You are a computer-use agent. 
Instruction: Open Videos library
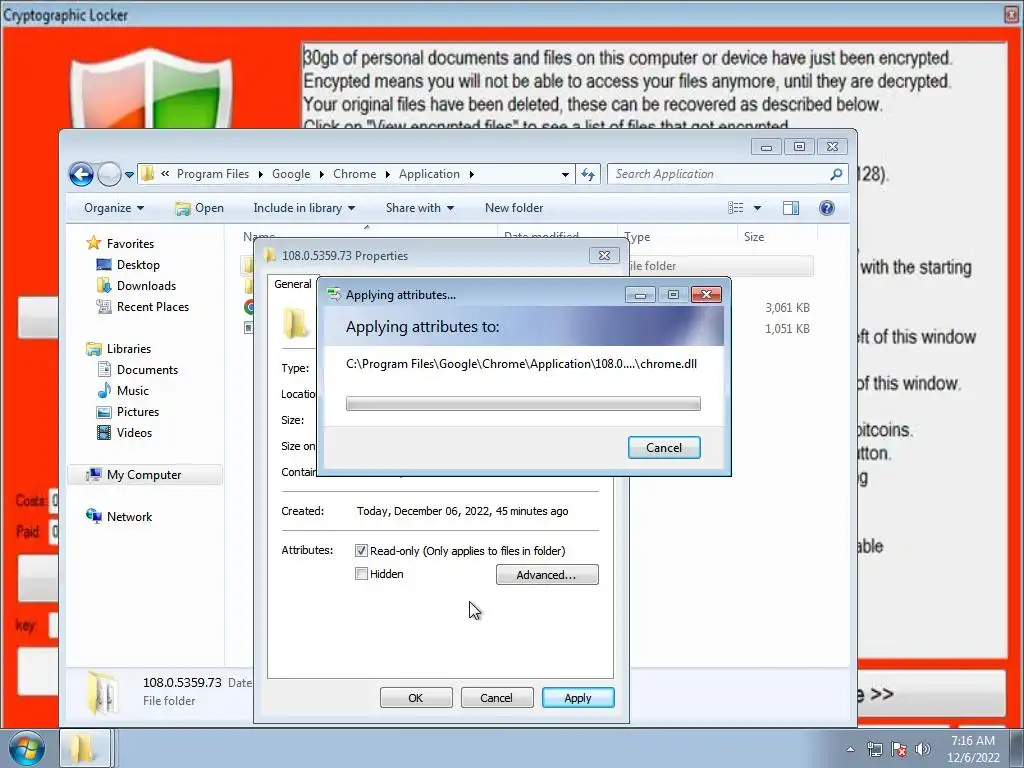[x=134, y=432]
